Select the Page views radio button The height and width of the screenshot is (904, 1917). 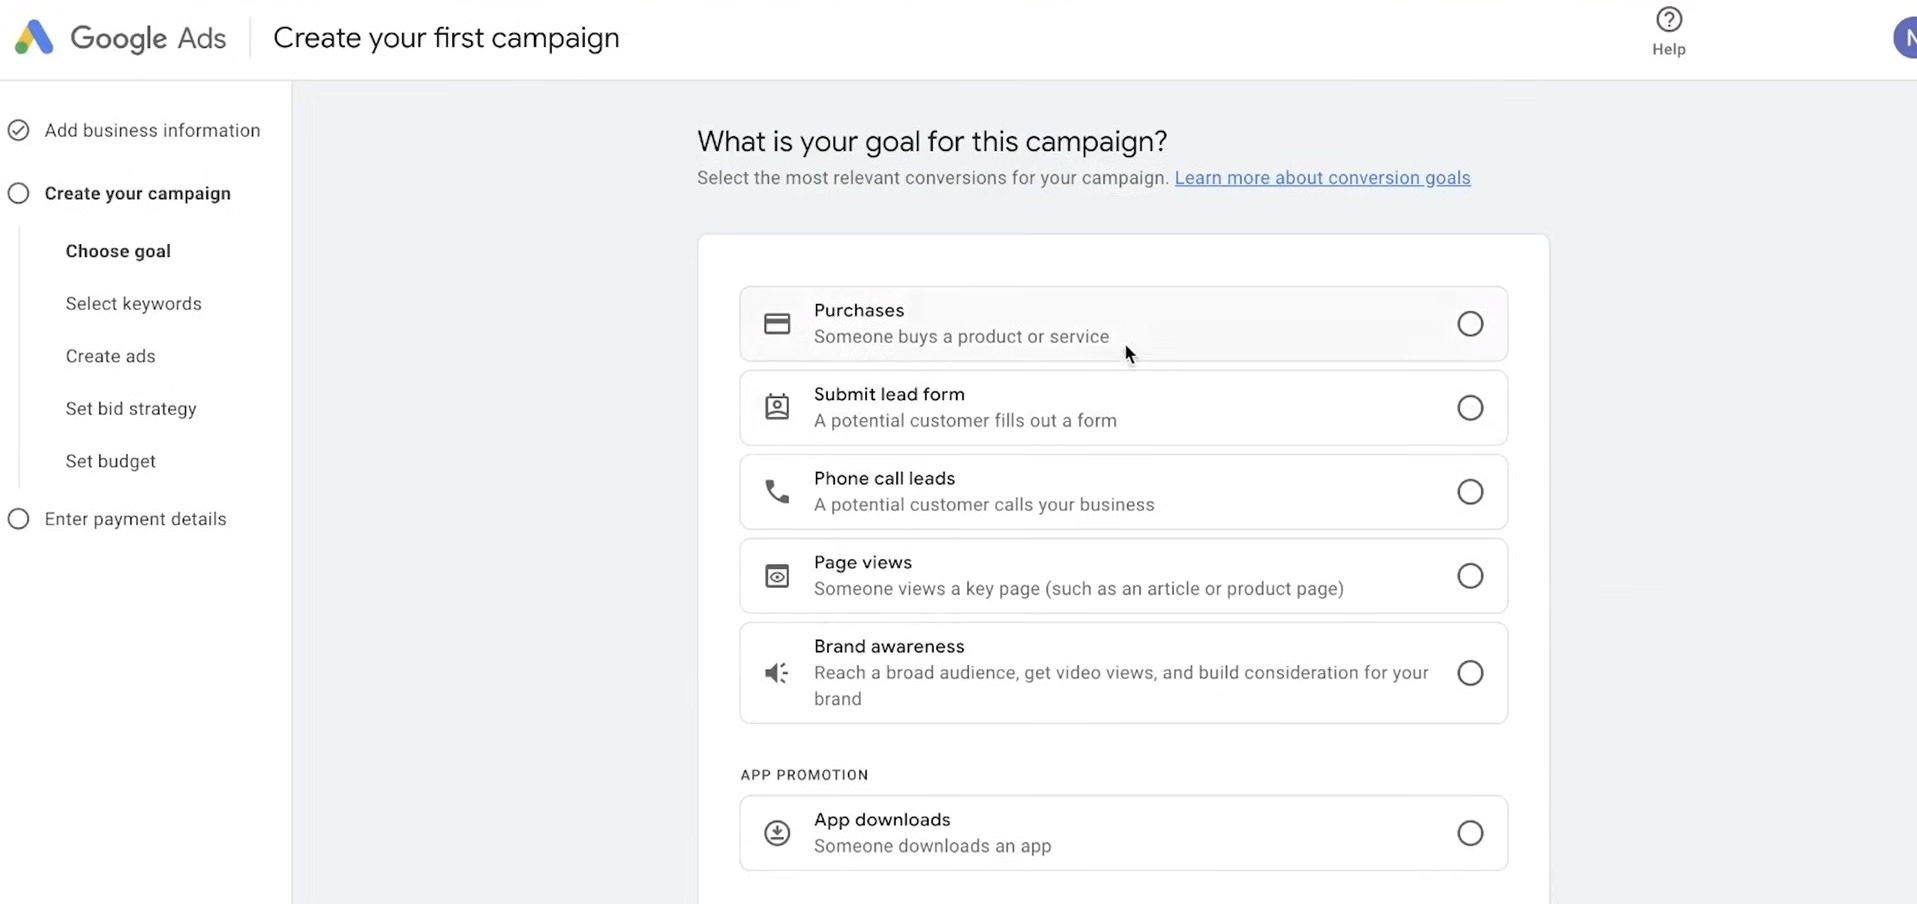click(1470, 576)
